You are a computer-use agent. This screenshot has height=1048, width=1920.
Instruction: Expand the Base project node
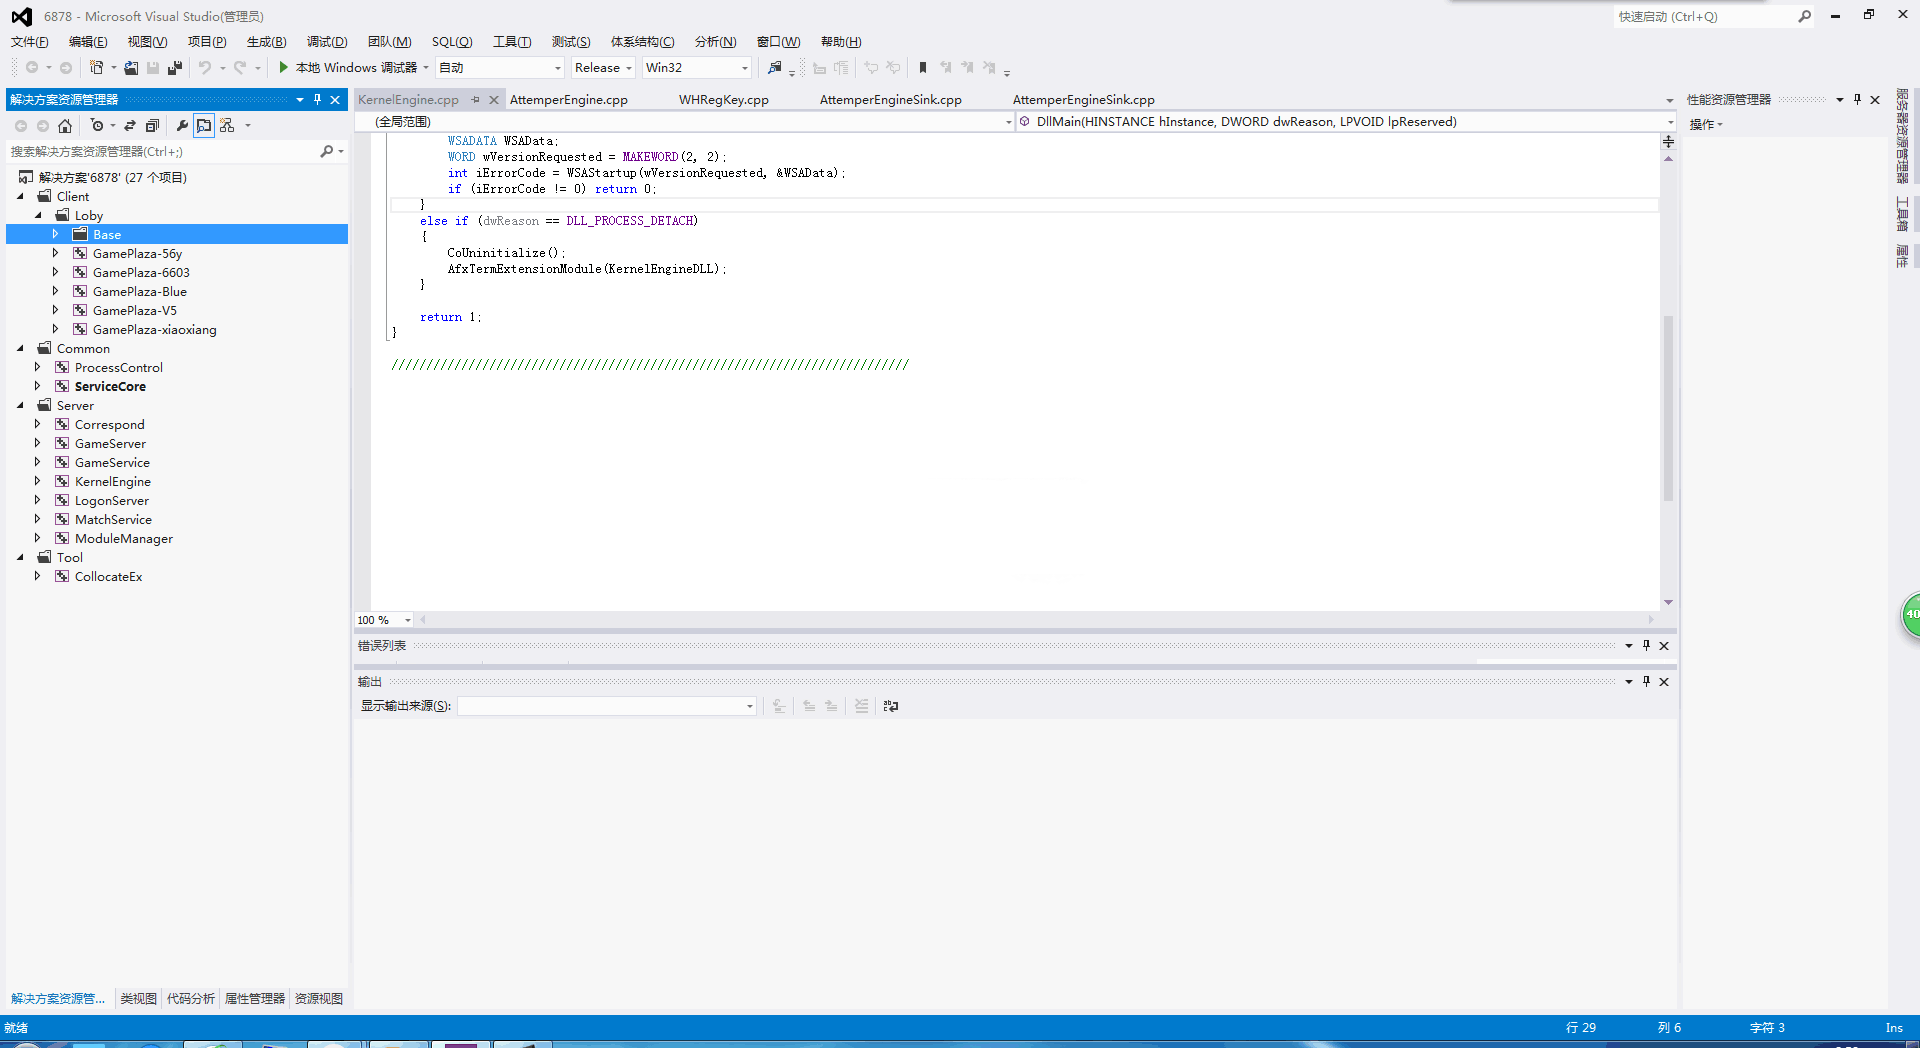click(x=55, y=234)
